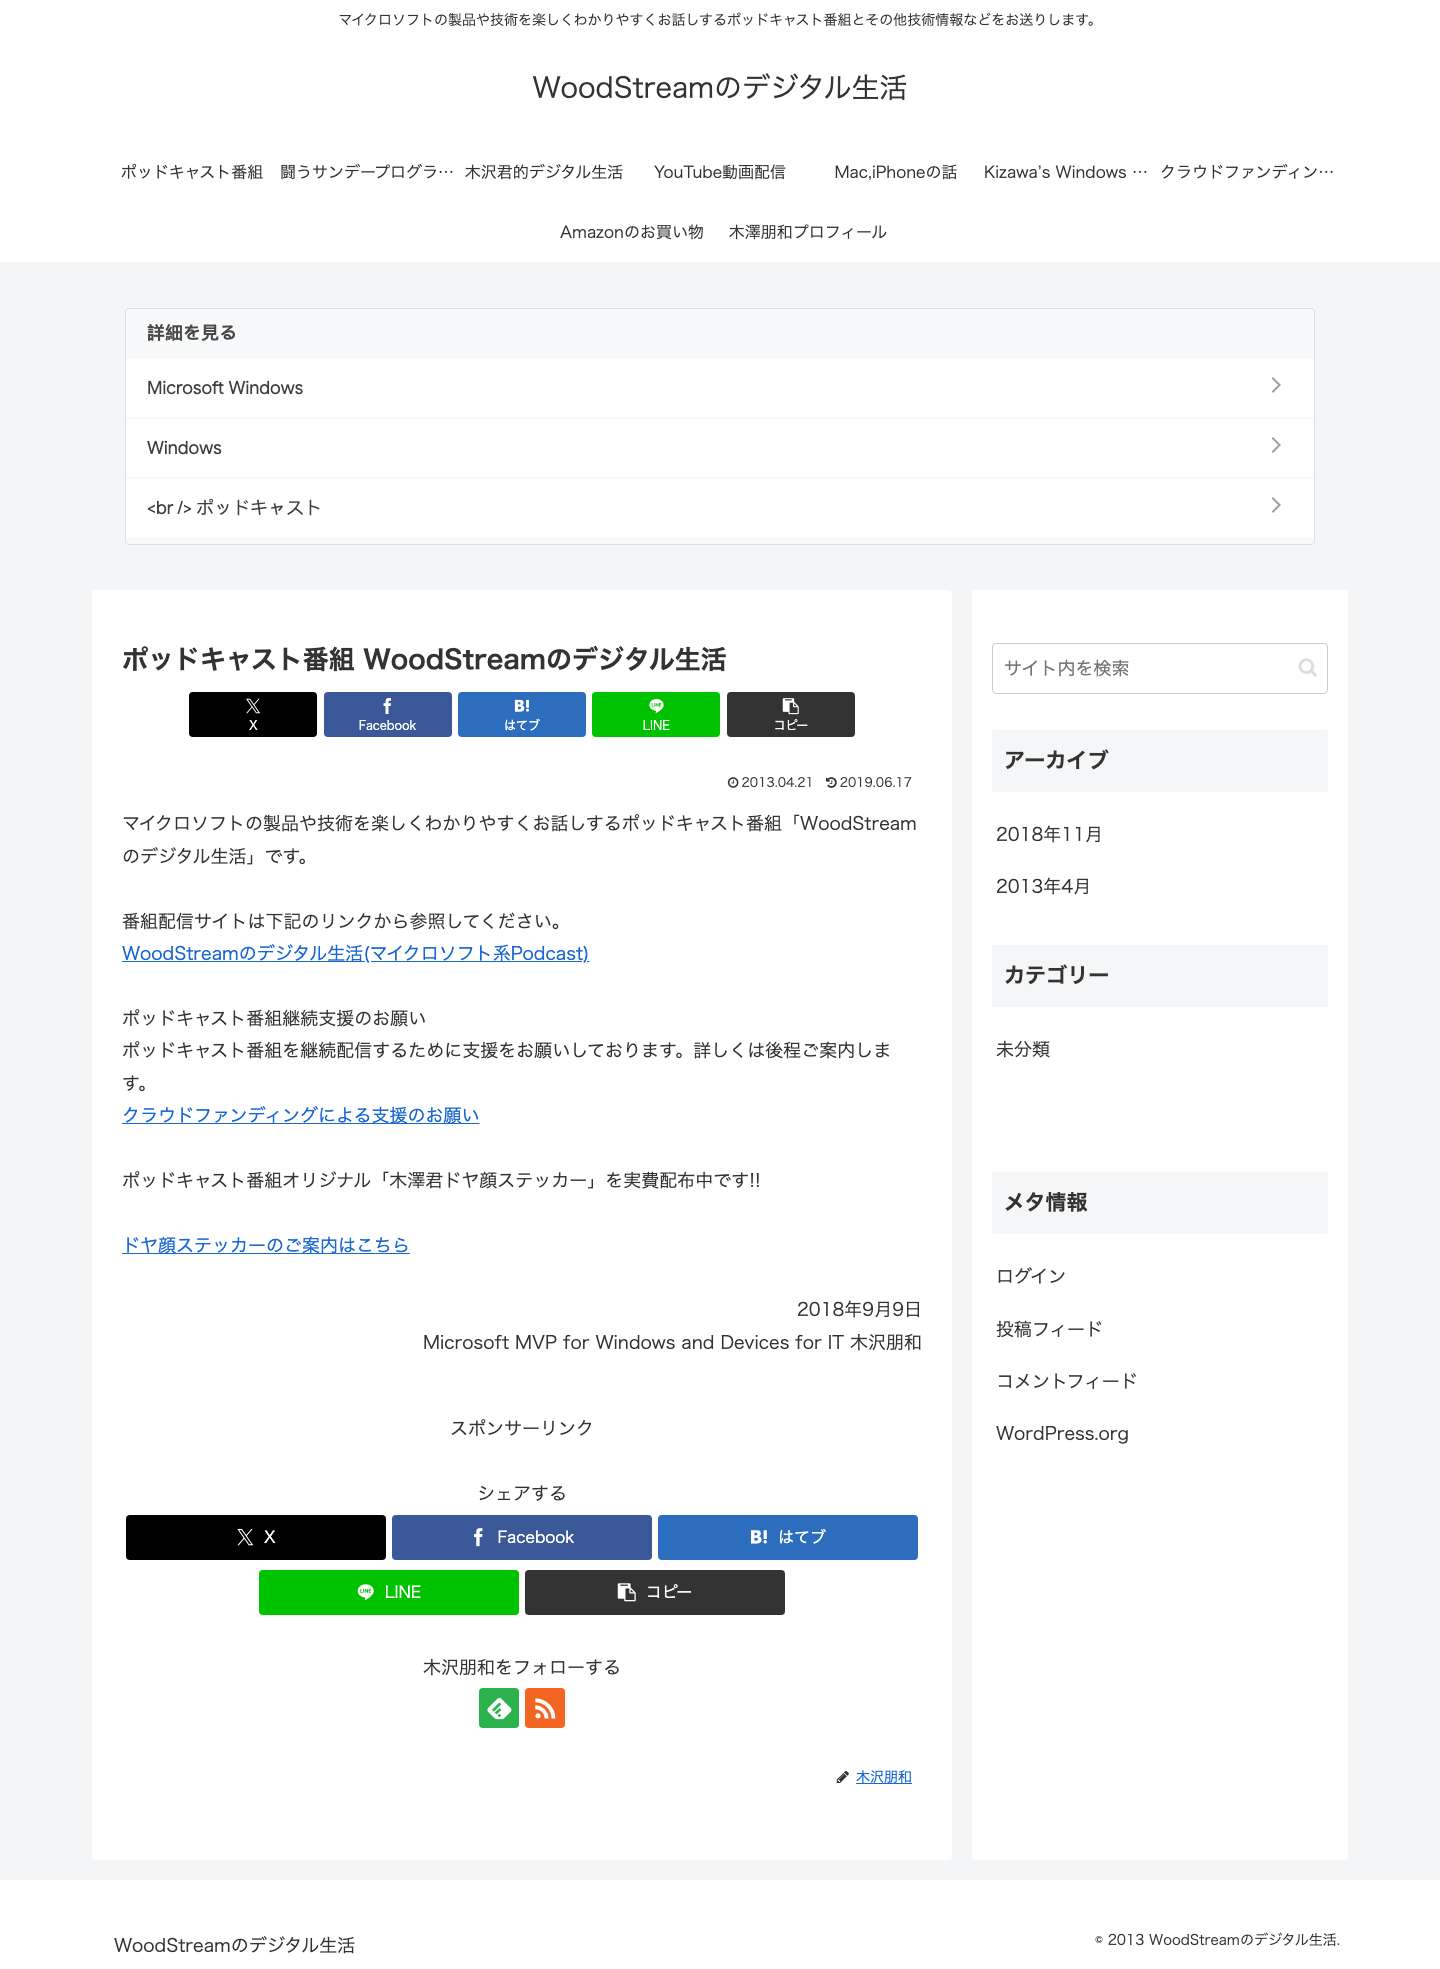Click the スポンサーリンク label

(x=522, y=1428)
